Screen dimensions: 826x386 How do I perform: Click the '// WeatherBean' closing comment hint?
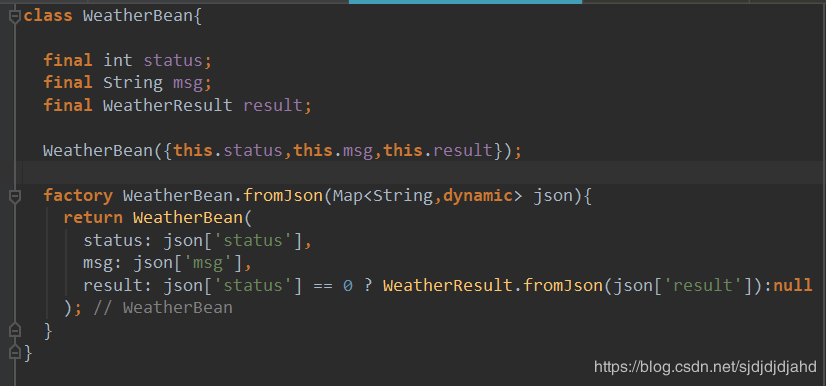point(163,308)
